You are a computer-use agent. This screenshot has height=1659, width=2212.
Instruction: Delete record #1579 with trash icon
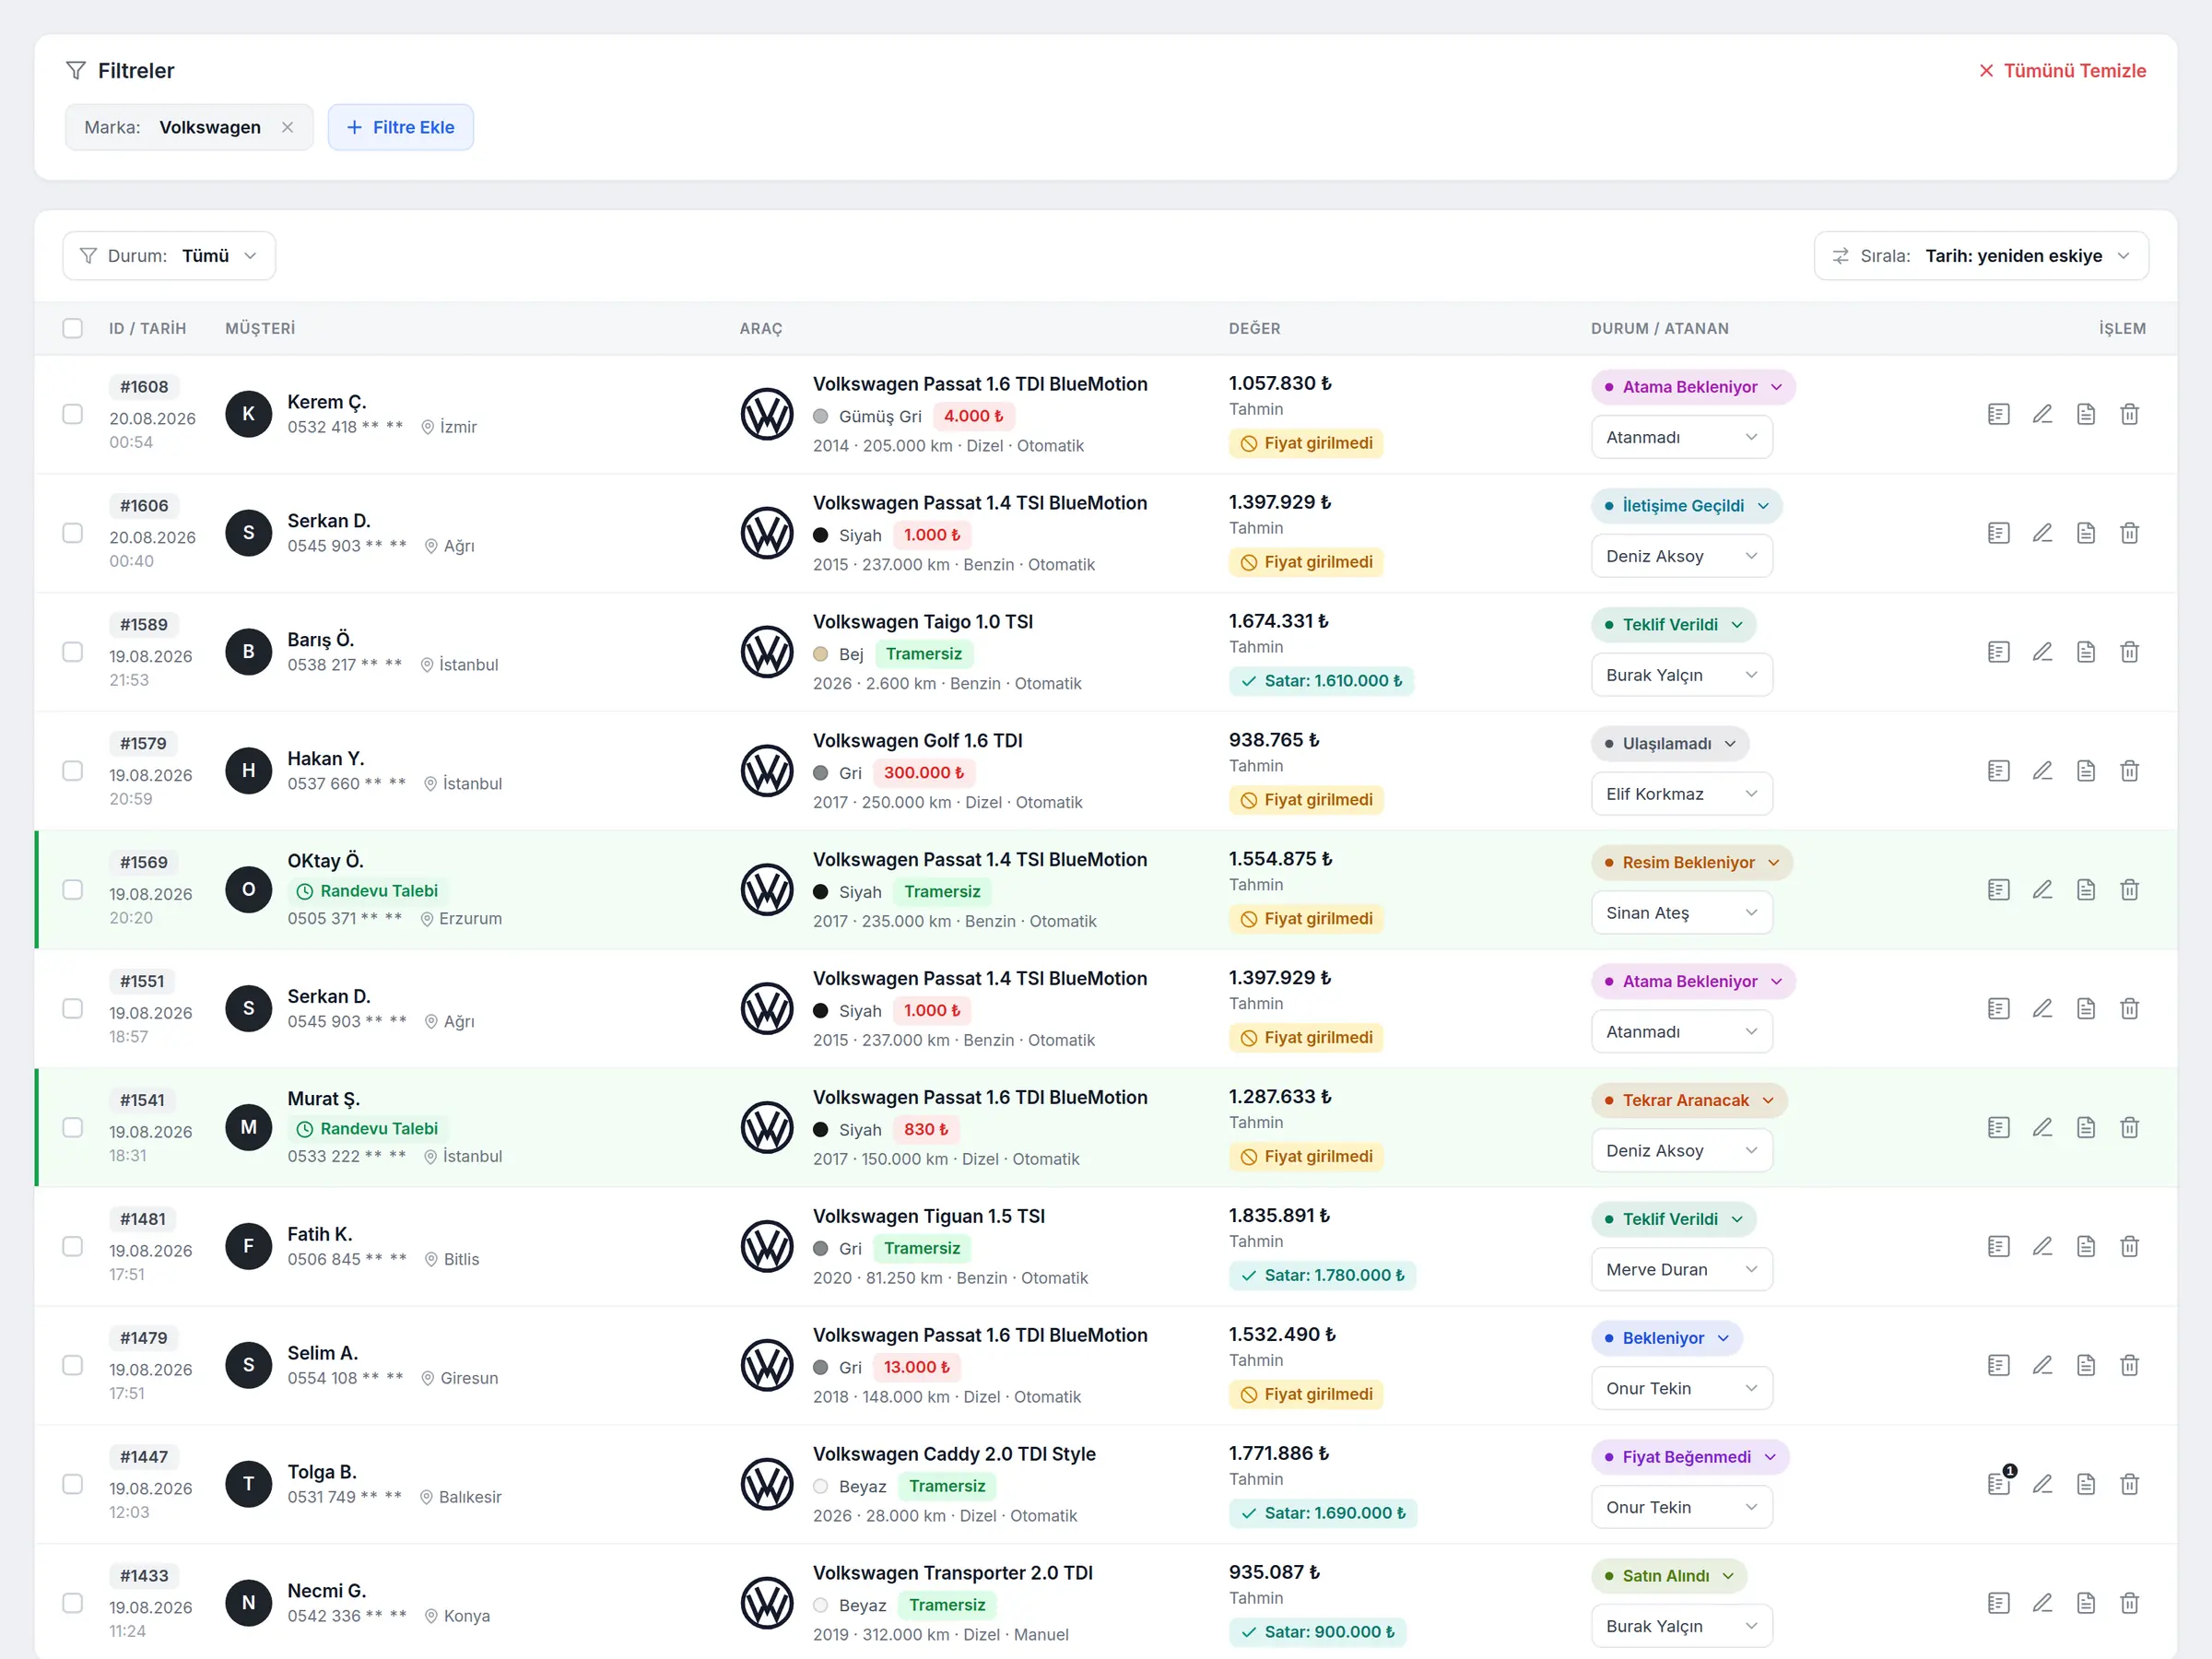pos(2130,771)
